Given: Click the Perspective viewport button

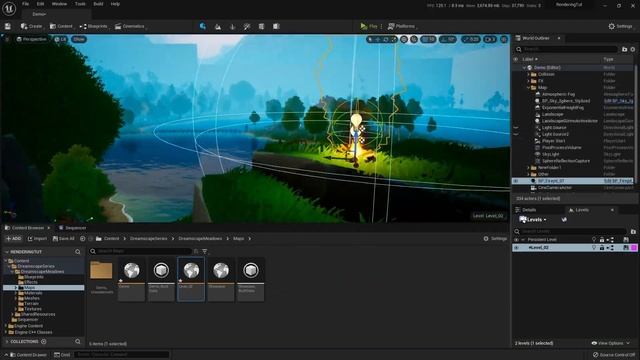Looking at the screenshot, I should pos(31,39).
